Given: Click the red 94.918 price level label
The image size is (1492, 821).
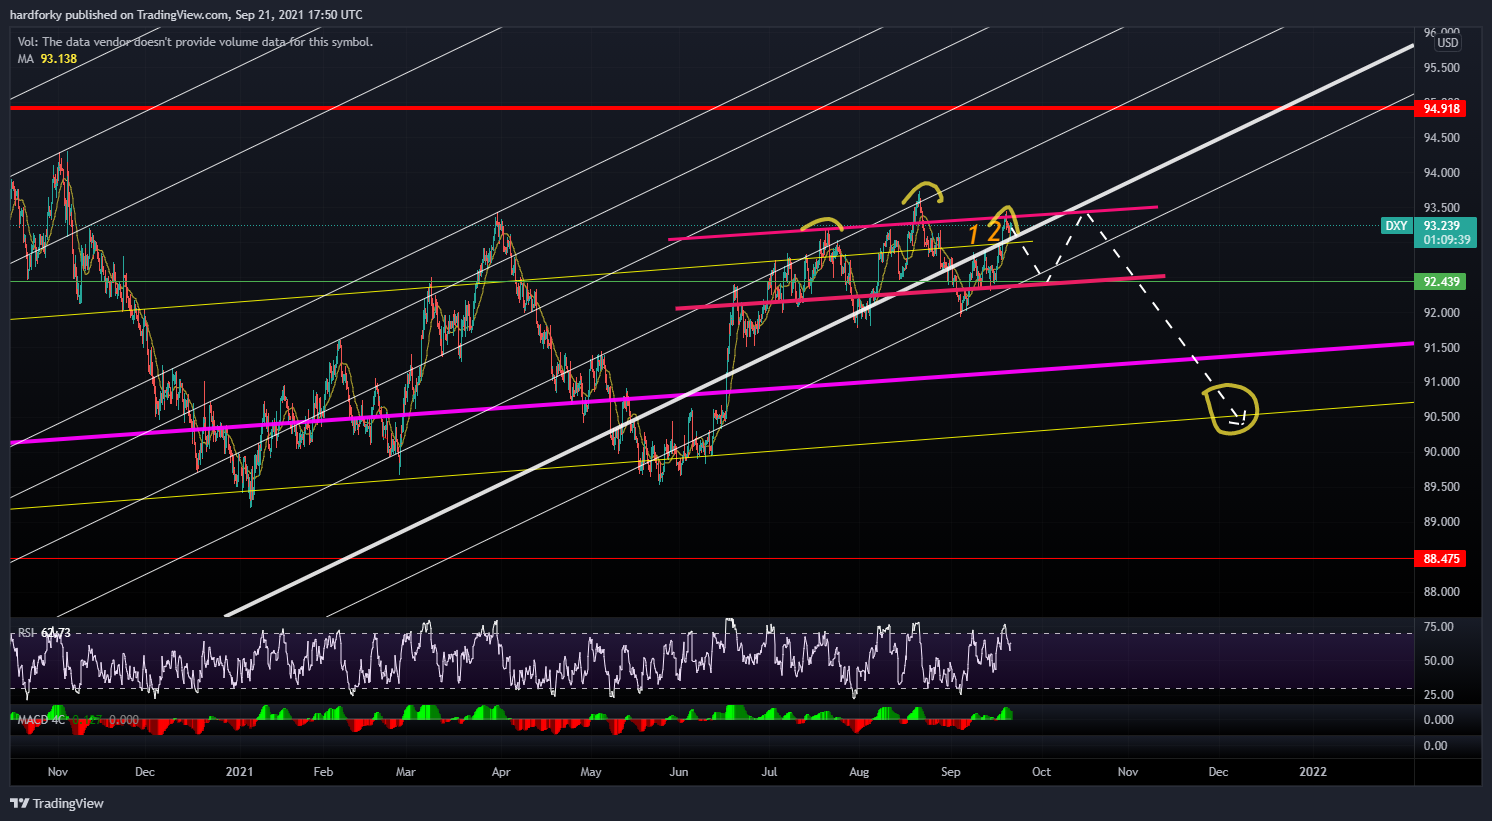Looking at the screenshot, I should [1441, 108].
